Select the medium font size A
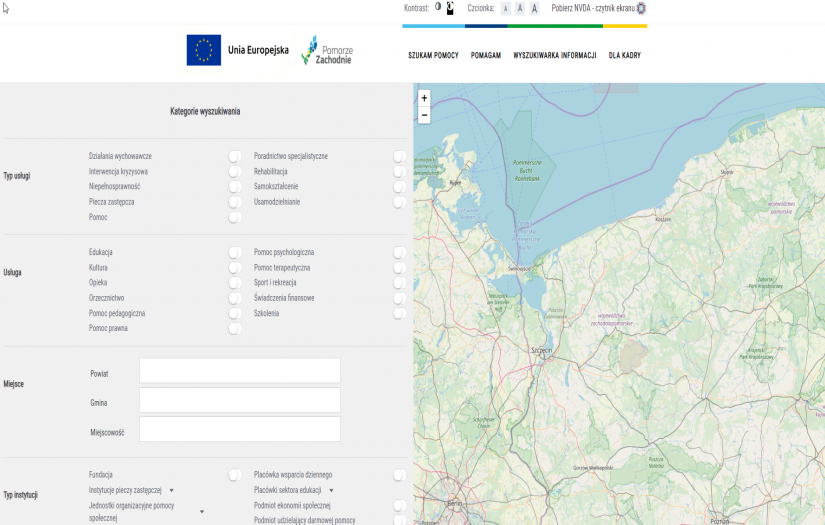 point(520,8)
